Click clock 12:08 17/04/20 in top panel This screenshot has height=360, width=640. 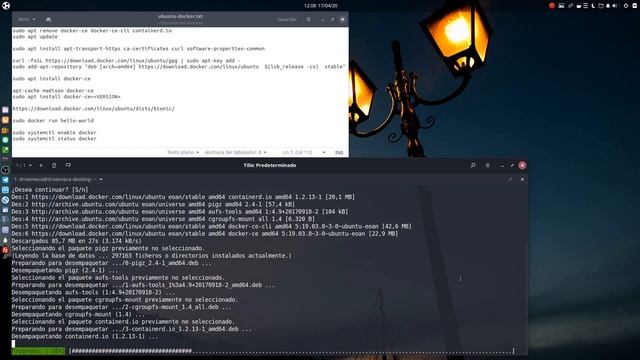pyautogui.click(x=320, y=6)
